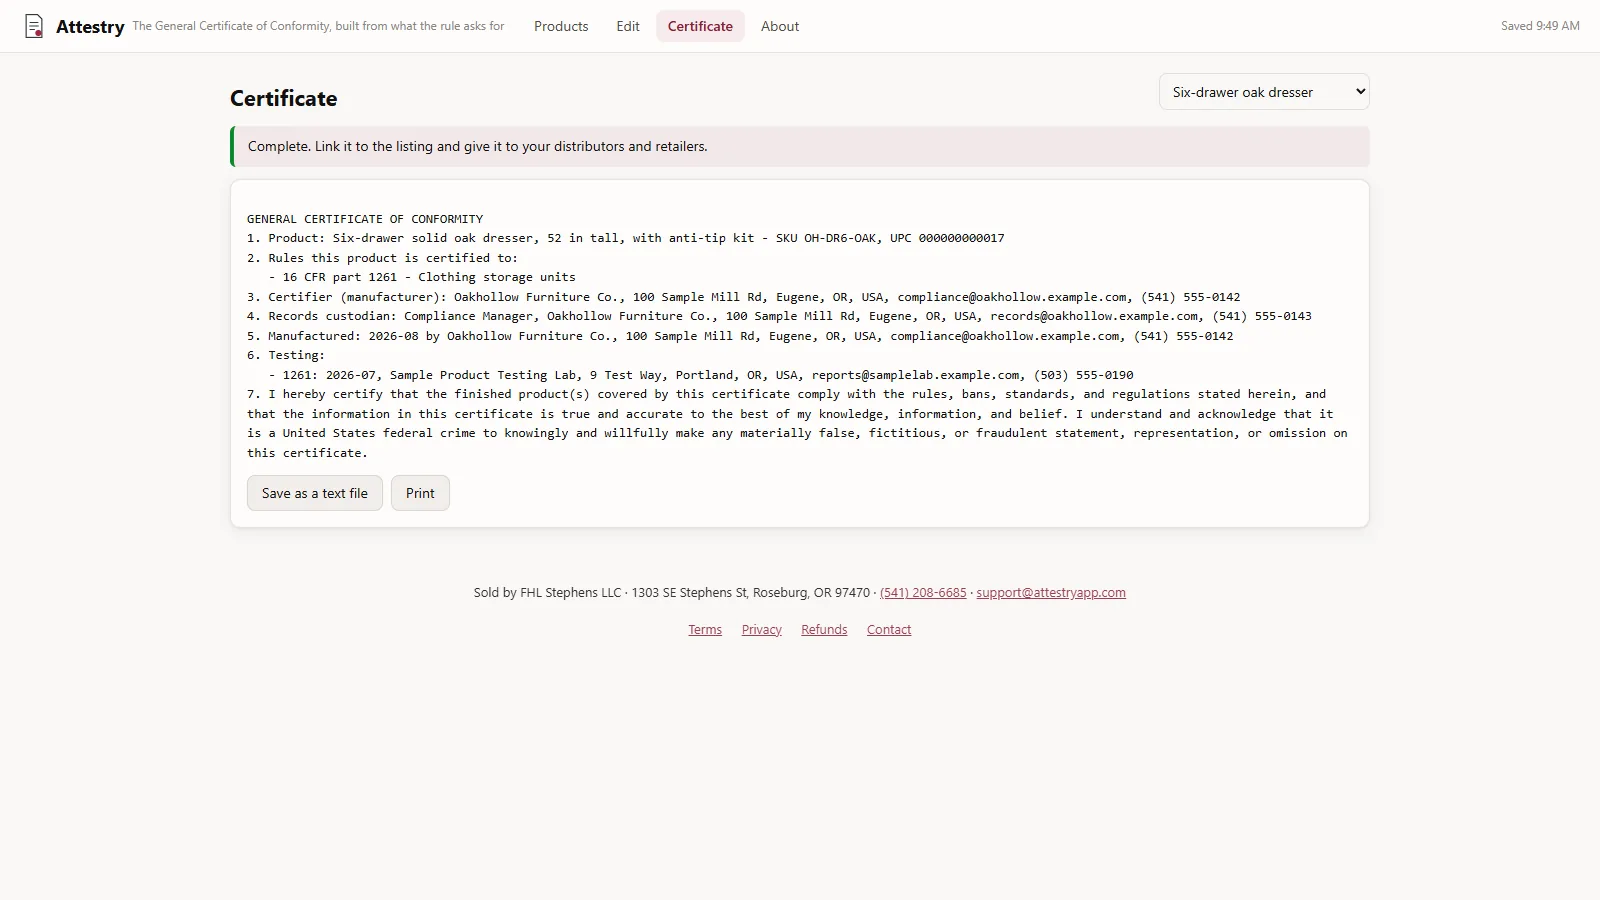This screenshot has height=900, width=1600.
Task: Open the Products tab
Action: point(561,26)
